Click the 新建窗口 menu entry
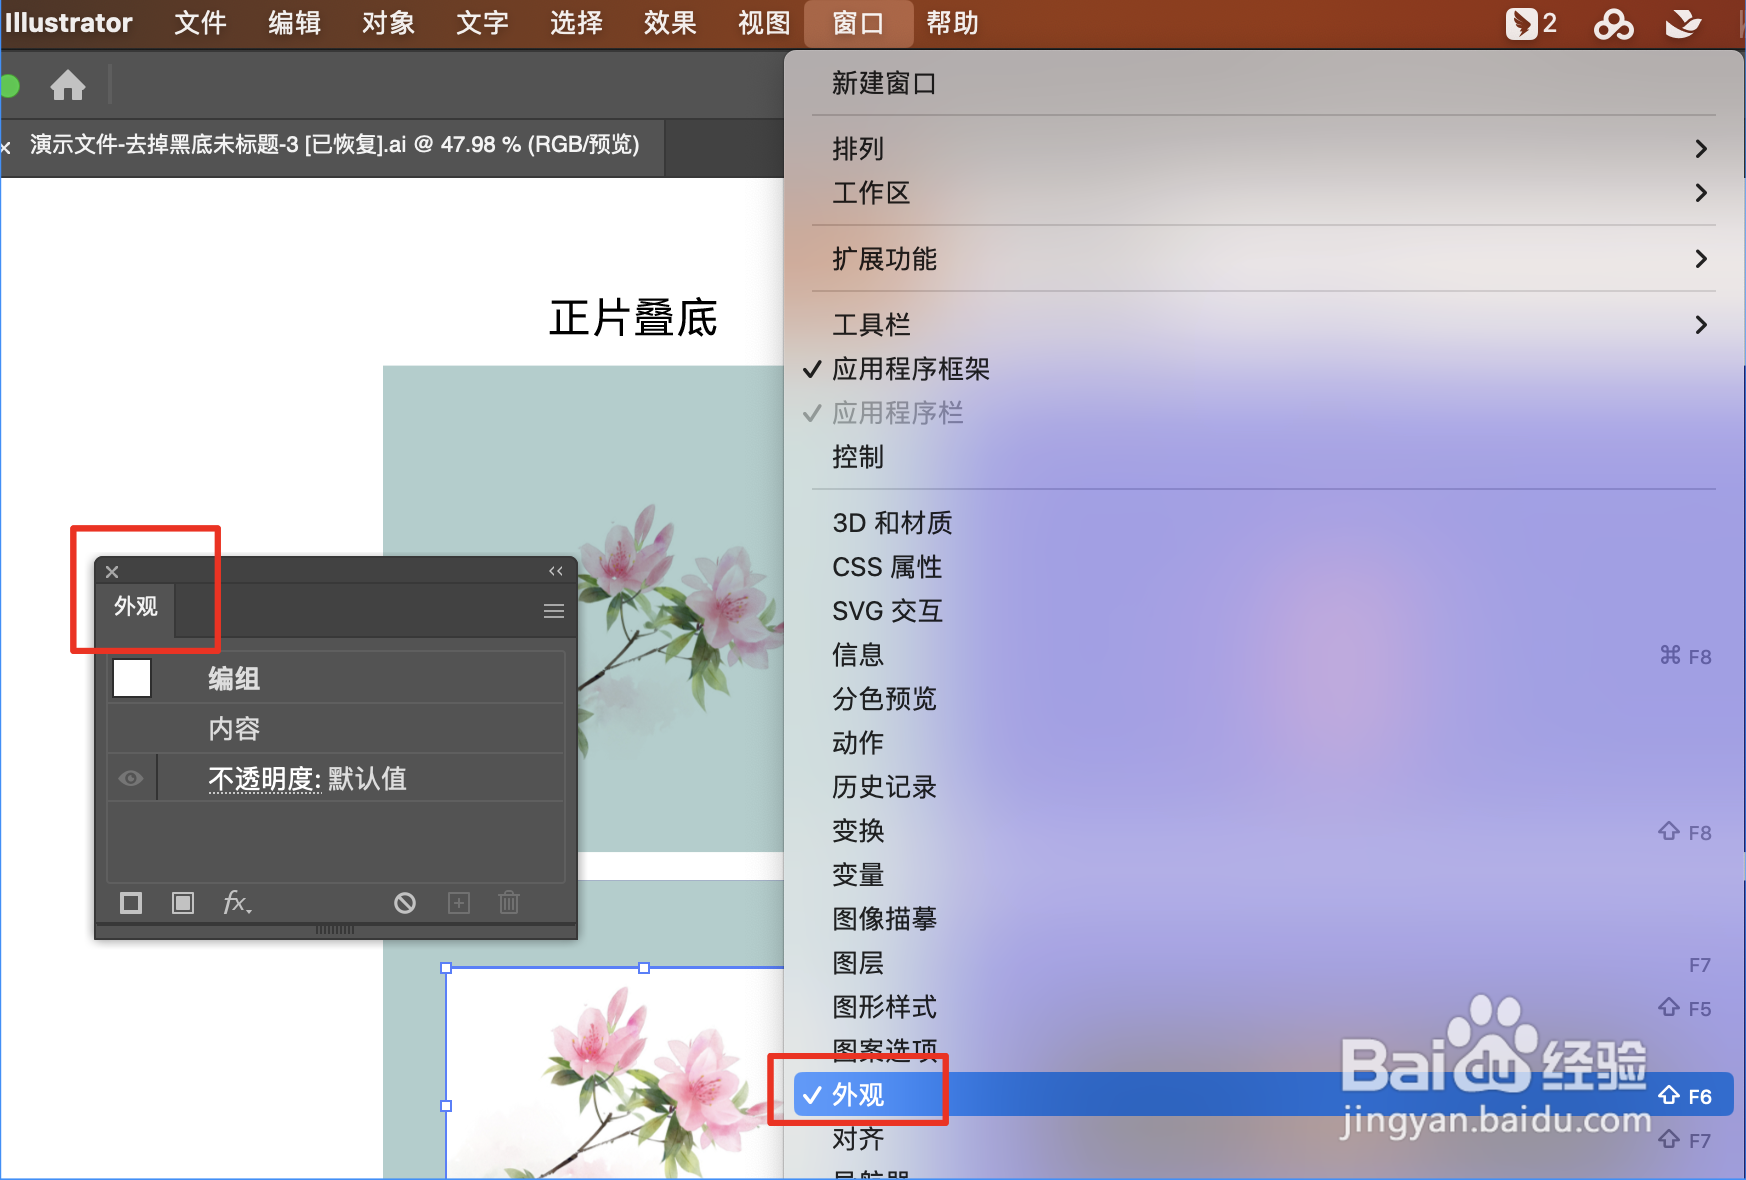 tap(883, 83)
